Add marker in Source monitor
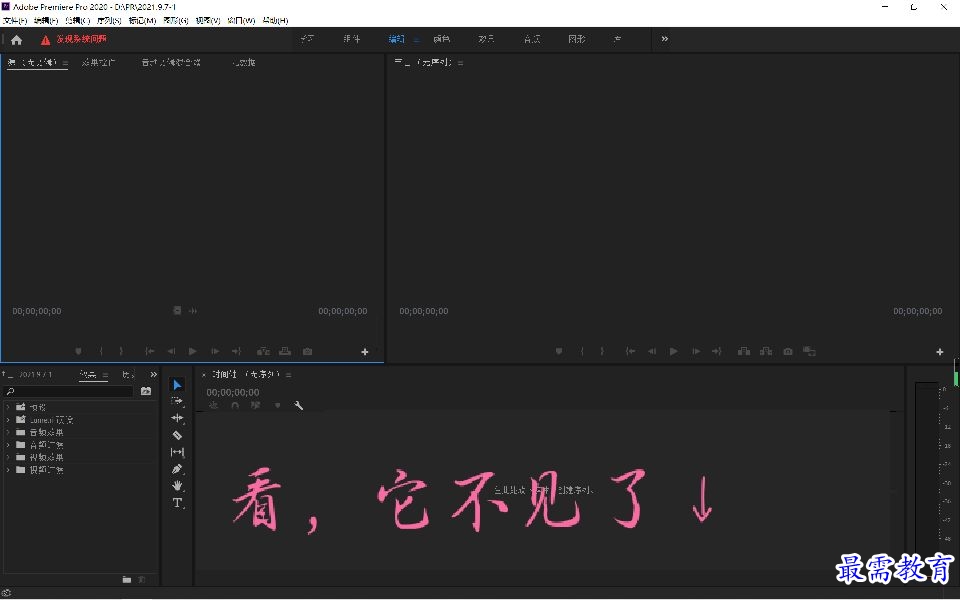 [x=78, y=351]
